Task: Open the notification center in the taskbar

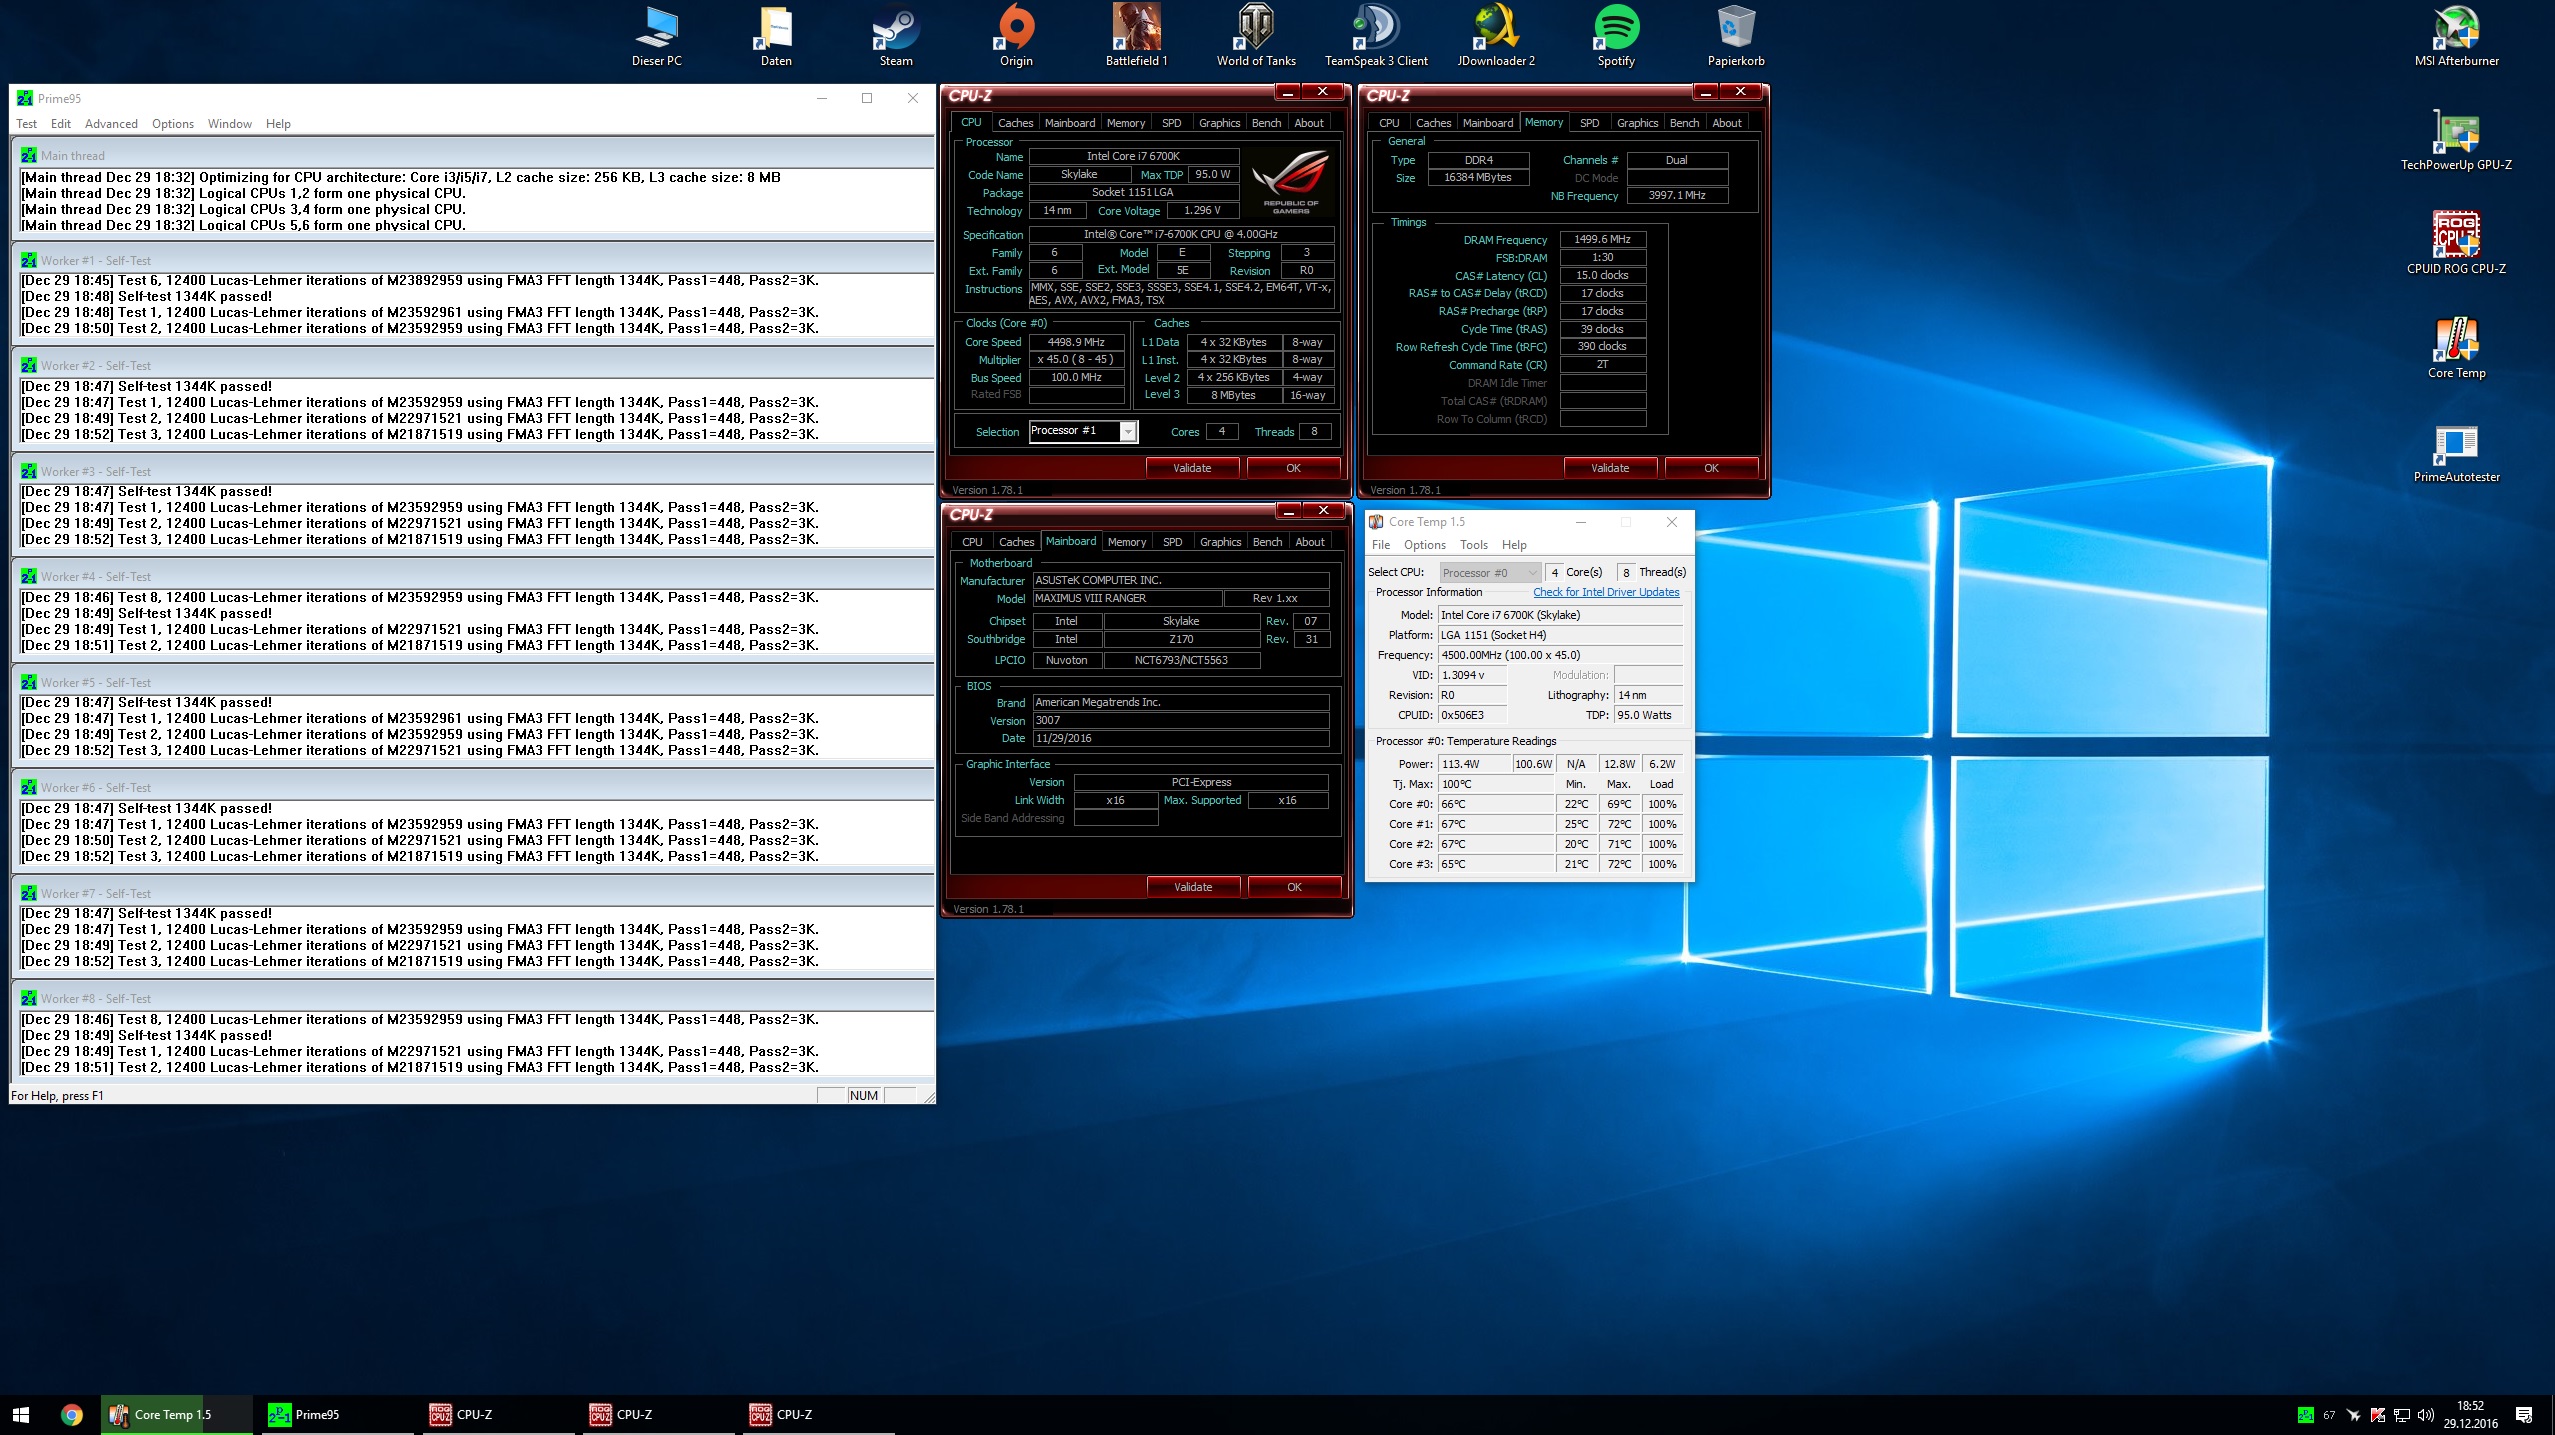Action: click(2523, 1414)
